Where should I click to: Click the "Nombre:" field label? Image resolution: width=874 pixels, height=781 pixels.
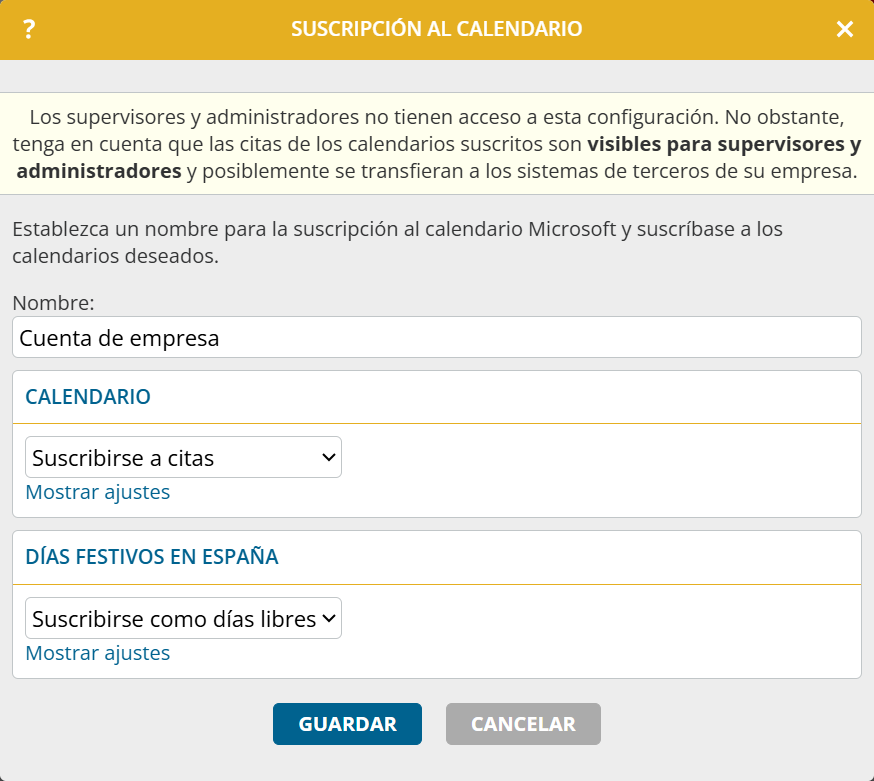(x=53, y=303)
